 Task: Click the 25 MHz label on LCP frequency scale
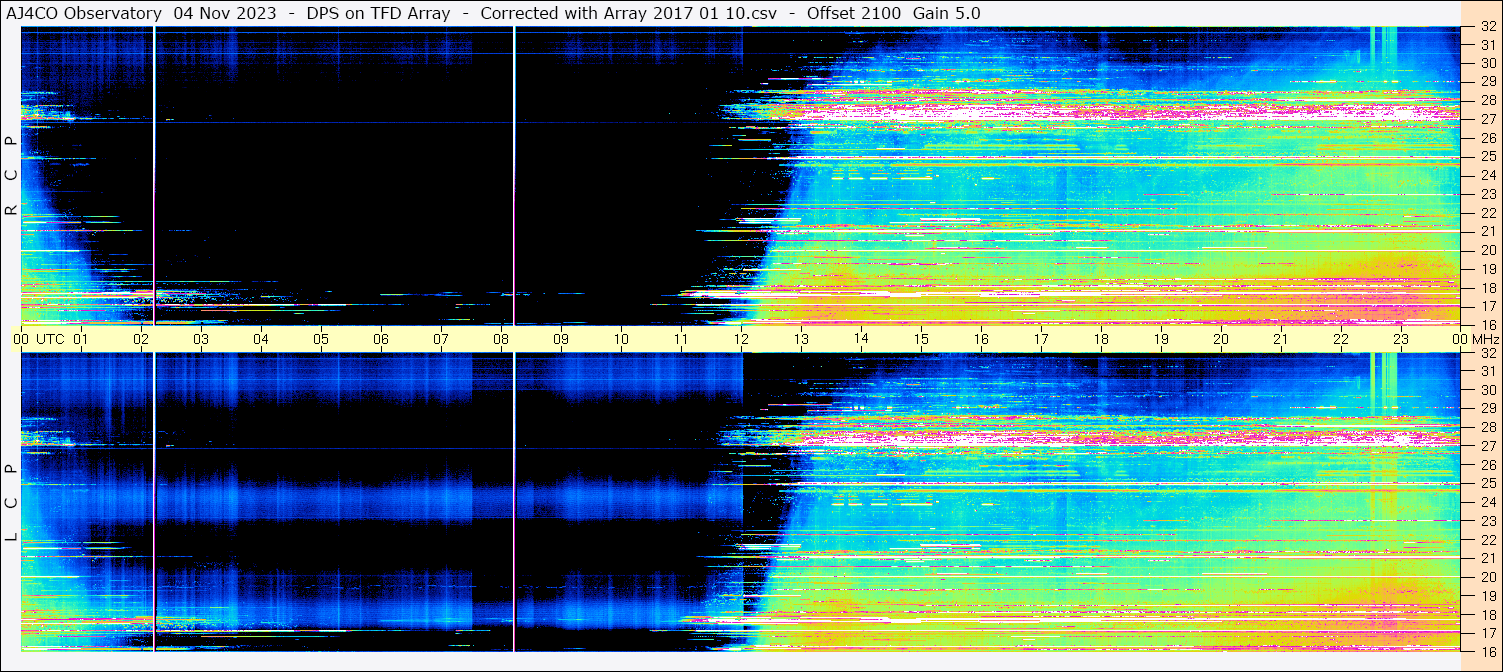(1487, 483)
